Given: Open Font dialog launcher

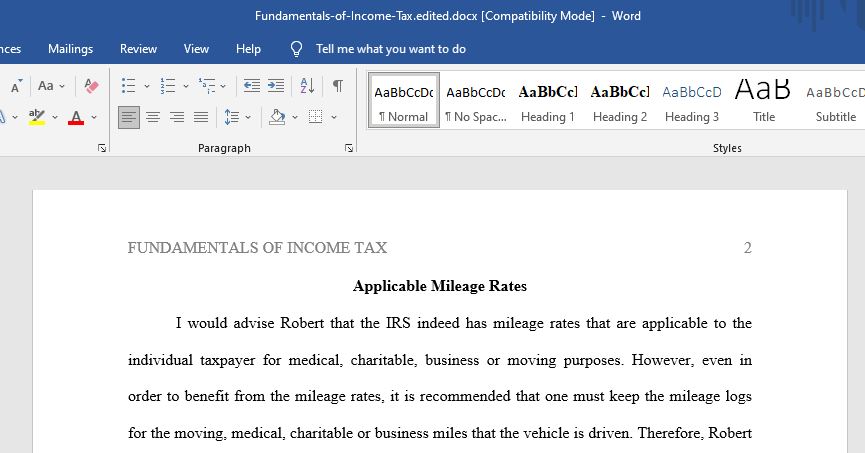Looking at the screenshot, I should coord(102,148).
